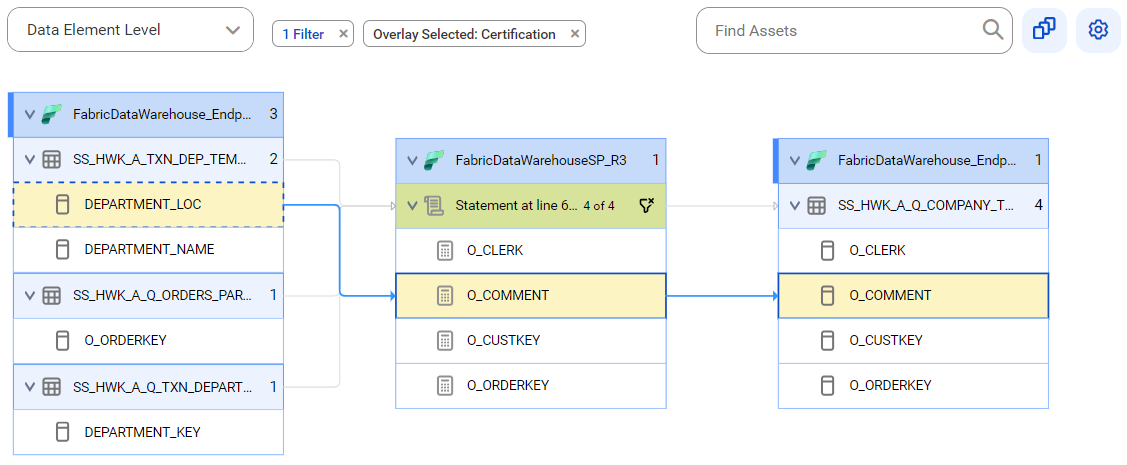The image size is (1127, 465).
Task: Click the SS_HWK_A_Q_COMPANY_T table icon
Action: click(816, 206)
